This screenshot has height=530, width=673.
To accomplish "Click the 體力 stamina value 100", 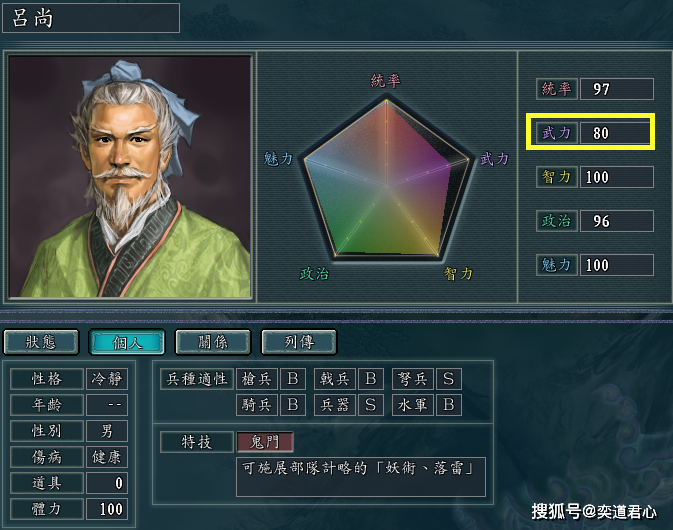I will pos(107,509).
